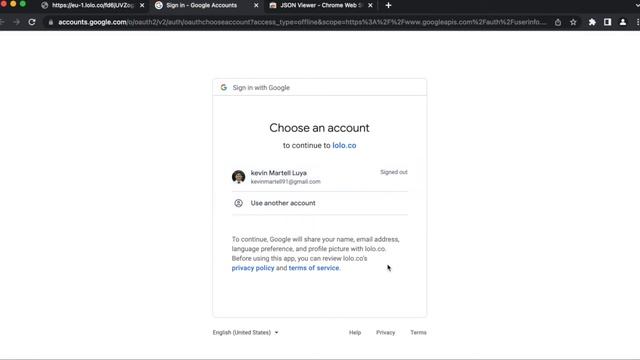Open the Extensions puzzle icon
The height and width of the screenshot is (360, 640).
(x=592, y=22)
